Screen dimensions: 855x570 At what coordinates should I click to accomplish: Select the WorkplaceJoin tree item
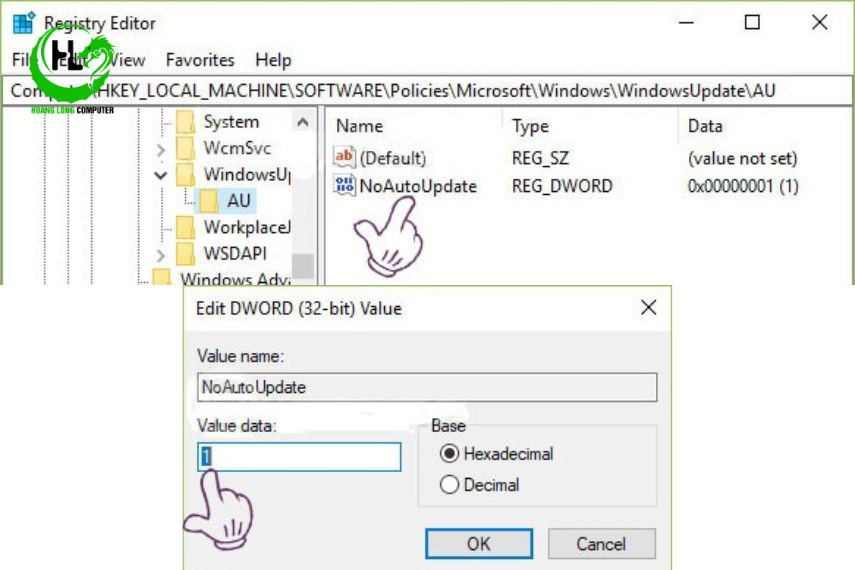247,227
